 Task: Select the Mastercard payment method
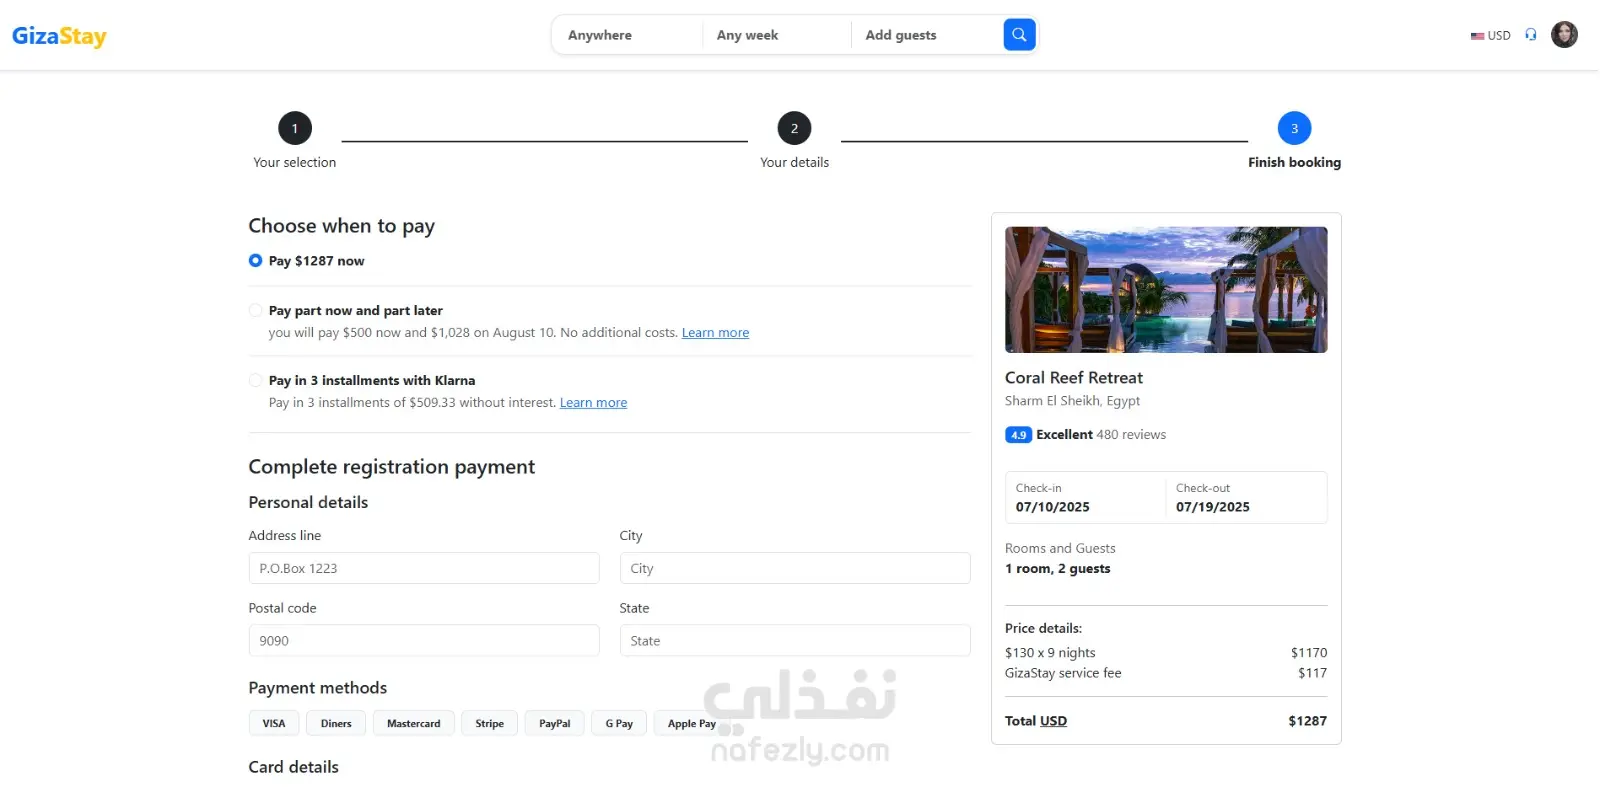(x=414, y=723)
